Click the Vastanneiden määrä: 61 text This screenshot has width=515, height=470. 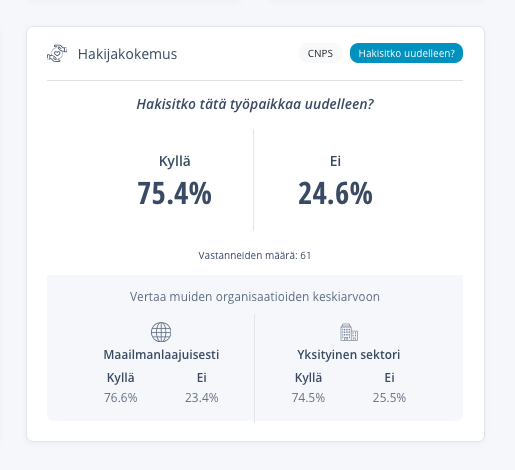(x=255, y=255)
